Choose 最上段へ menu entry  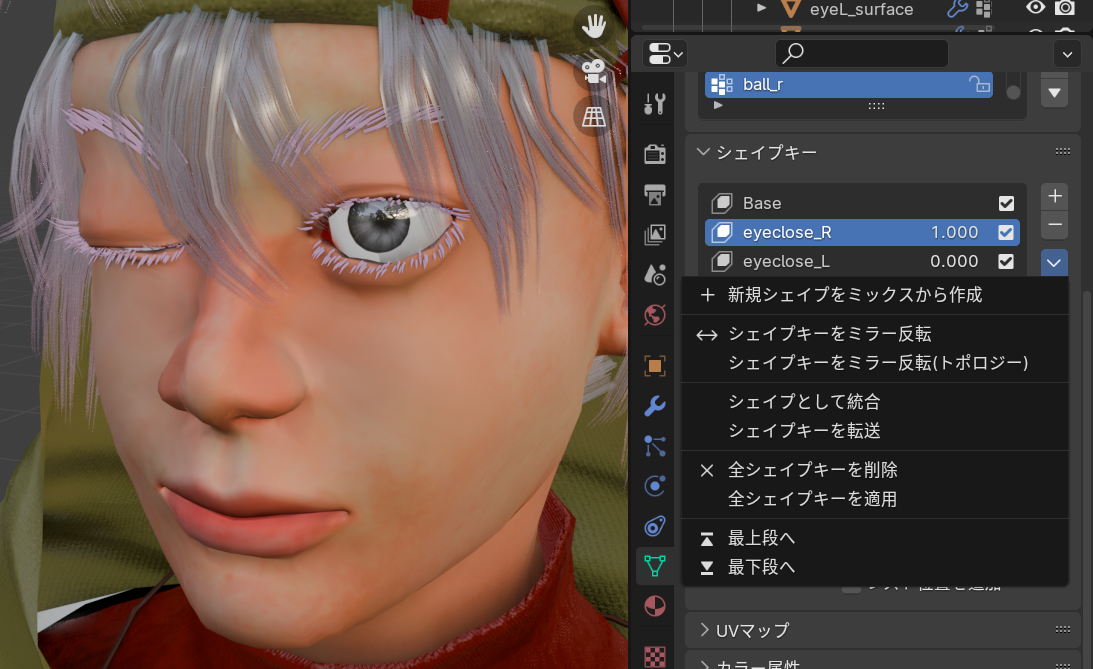(875, 538)
